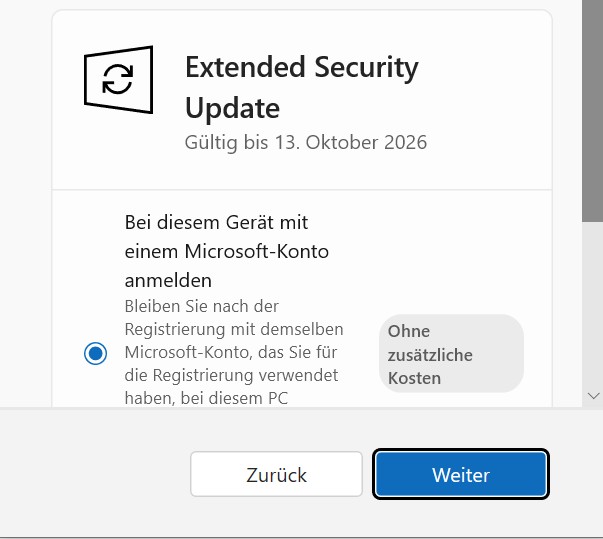Select the Microsoft-Konto sign-in radio button
Image resolution: width=603 pixels, height=539 pixels.
pyautogui.click(x=96, y=353)
